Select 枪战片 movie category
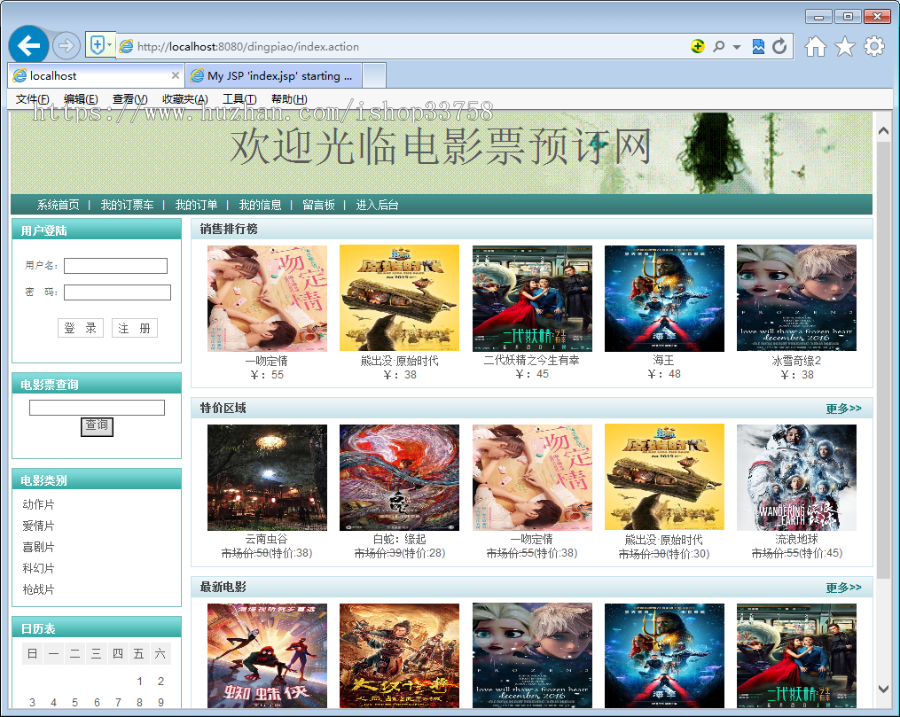Viewport: 900px width, 717px height. [38, 590]
